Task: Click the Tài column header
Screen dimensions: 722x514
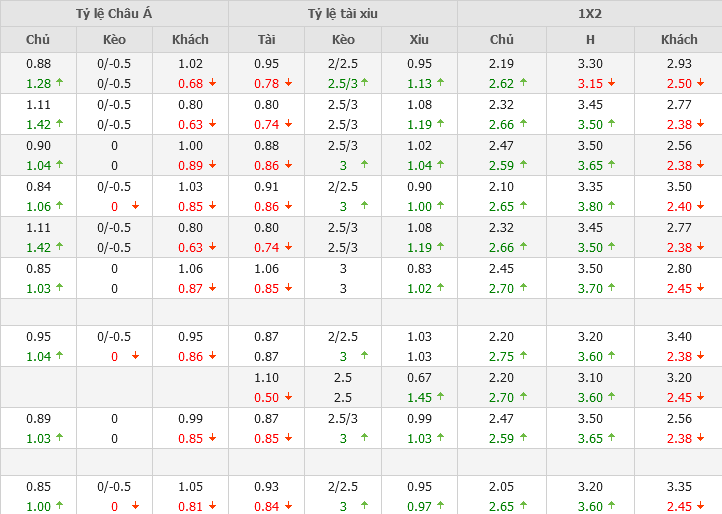Action: pos(266,39)
